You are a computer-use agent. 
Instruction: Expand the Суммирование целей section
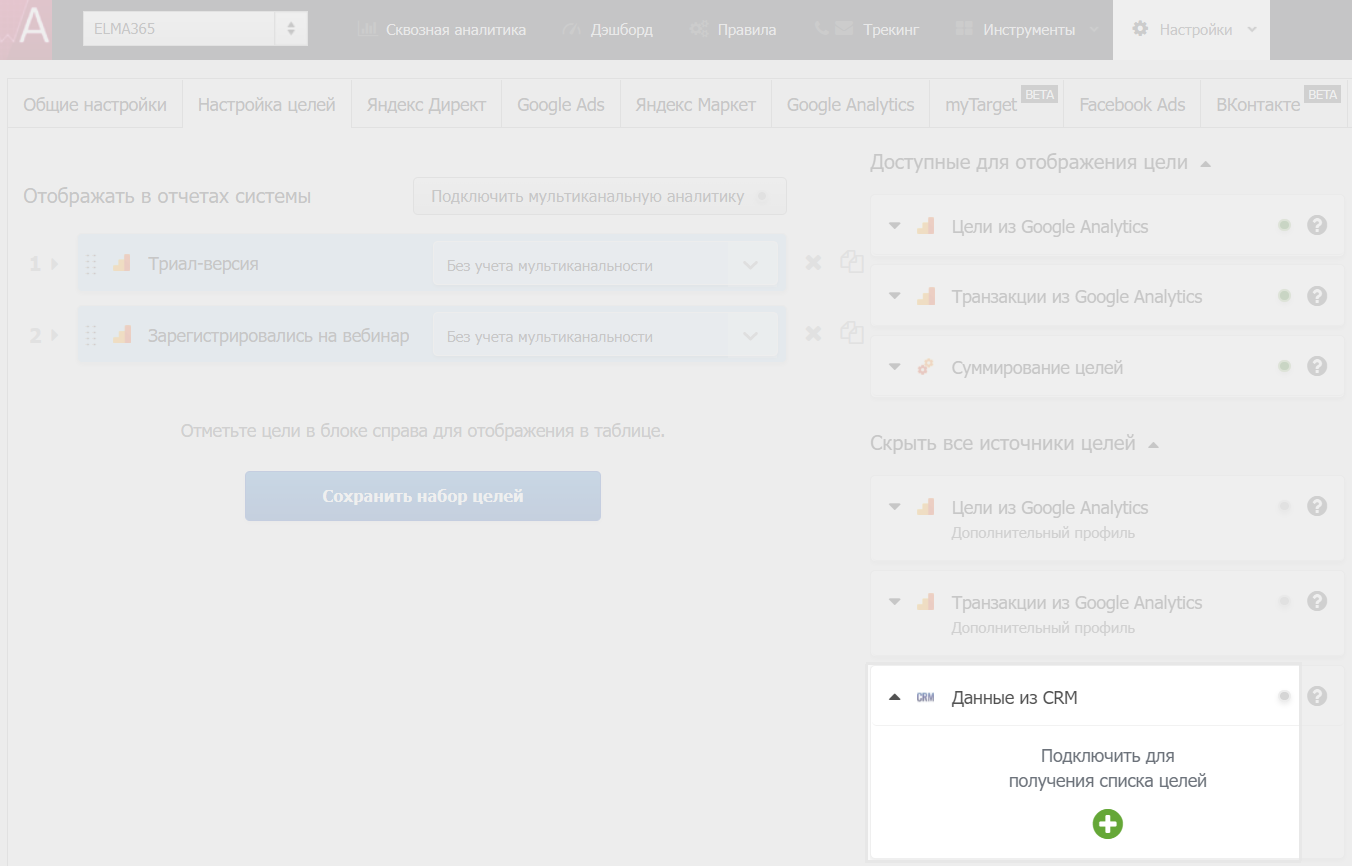(895, 367)
